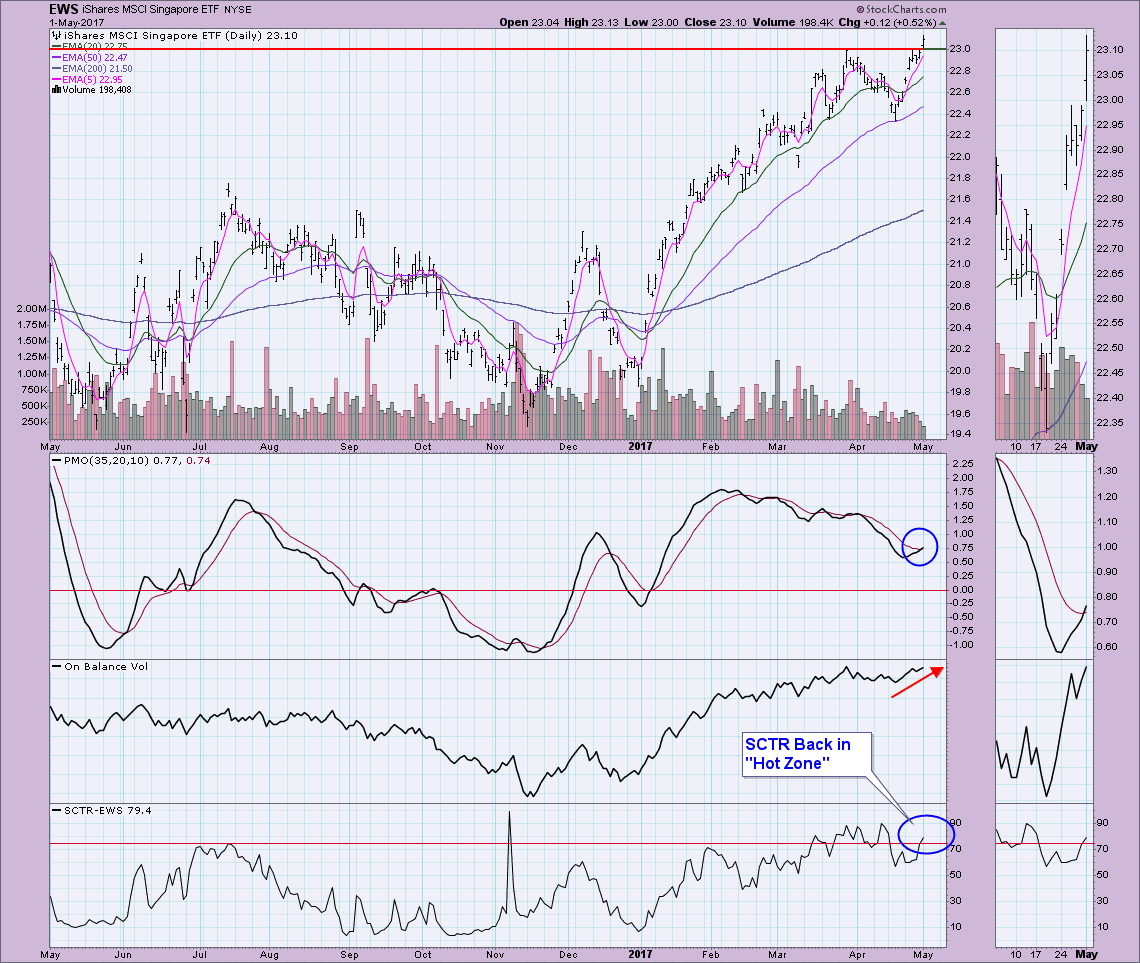Click the 2017 label on the bottom date axis
The height and width of the screenshot is (963, 1140).
[x=641, y=954]
